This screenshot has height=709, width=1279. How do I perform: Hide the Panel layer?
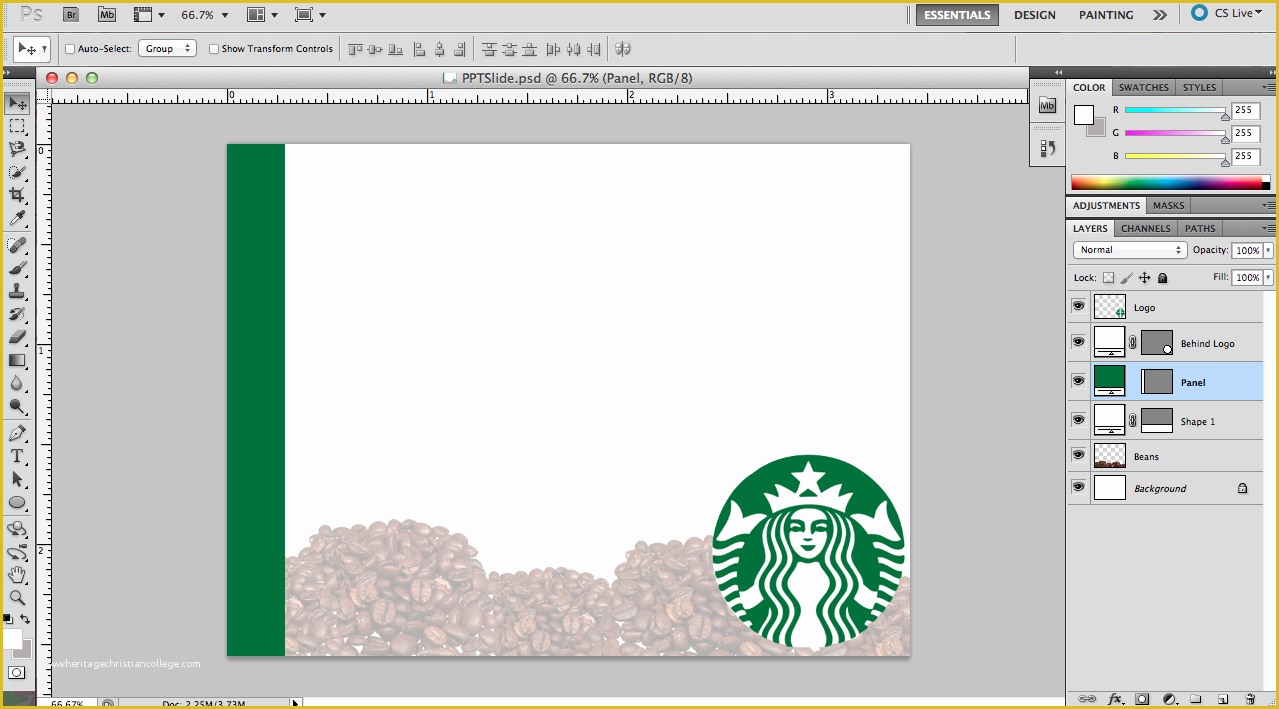pyautogui.click(x=1078, y=381)
